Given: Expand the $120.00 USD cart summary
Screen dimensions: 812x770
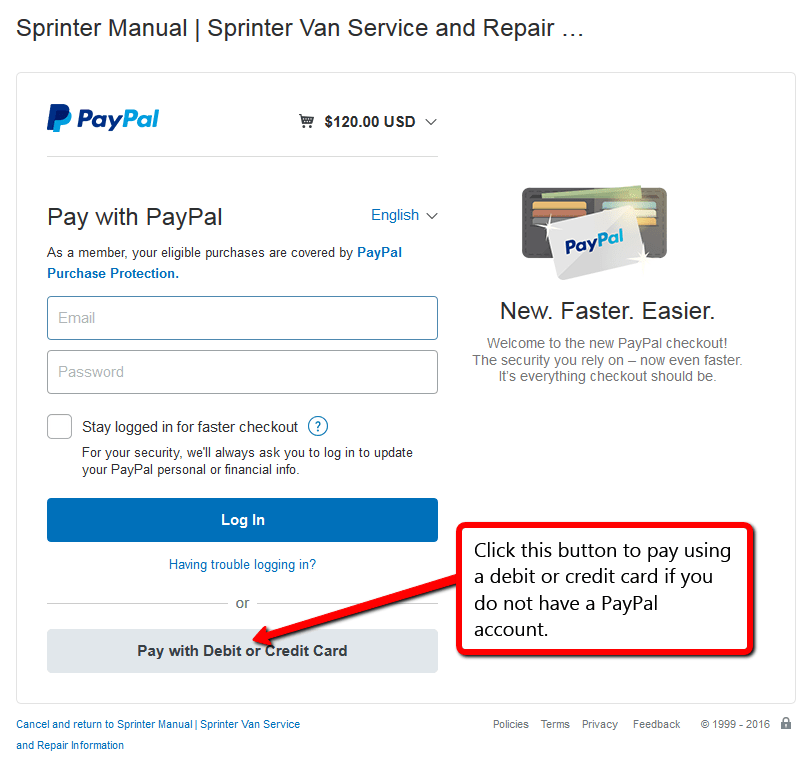Looking at the screenshot, I should coord(369,122).
